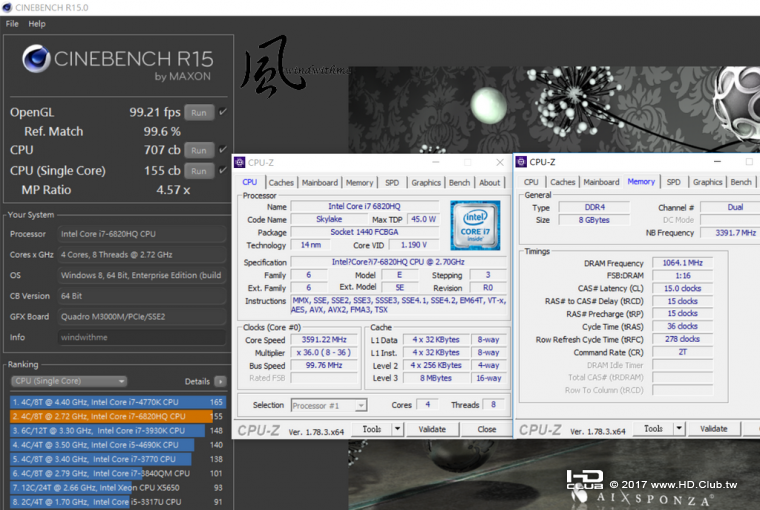The image size is (760, 510).
Task: Toggle the OpenGL test checkbox
Action: coord(222,113)
